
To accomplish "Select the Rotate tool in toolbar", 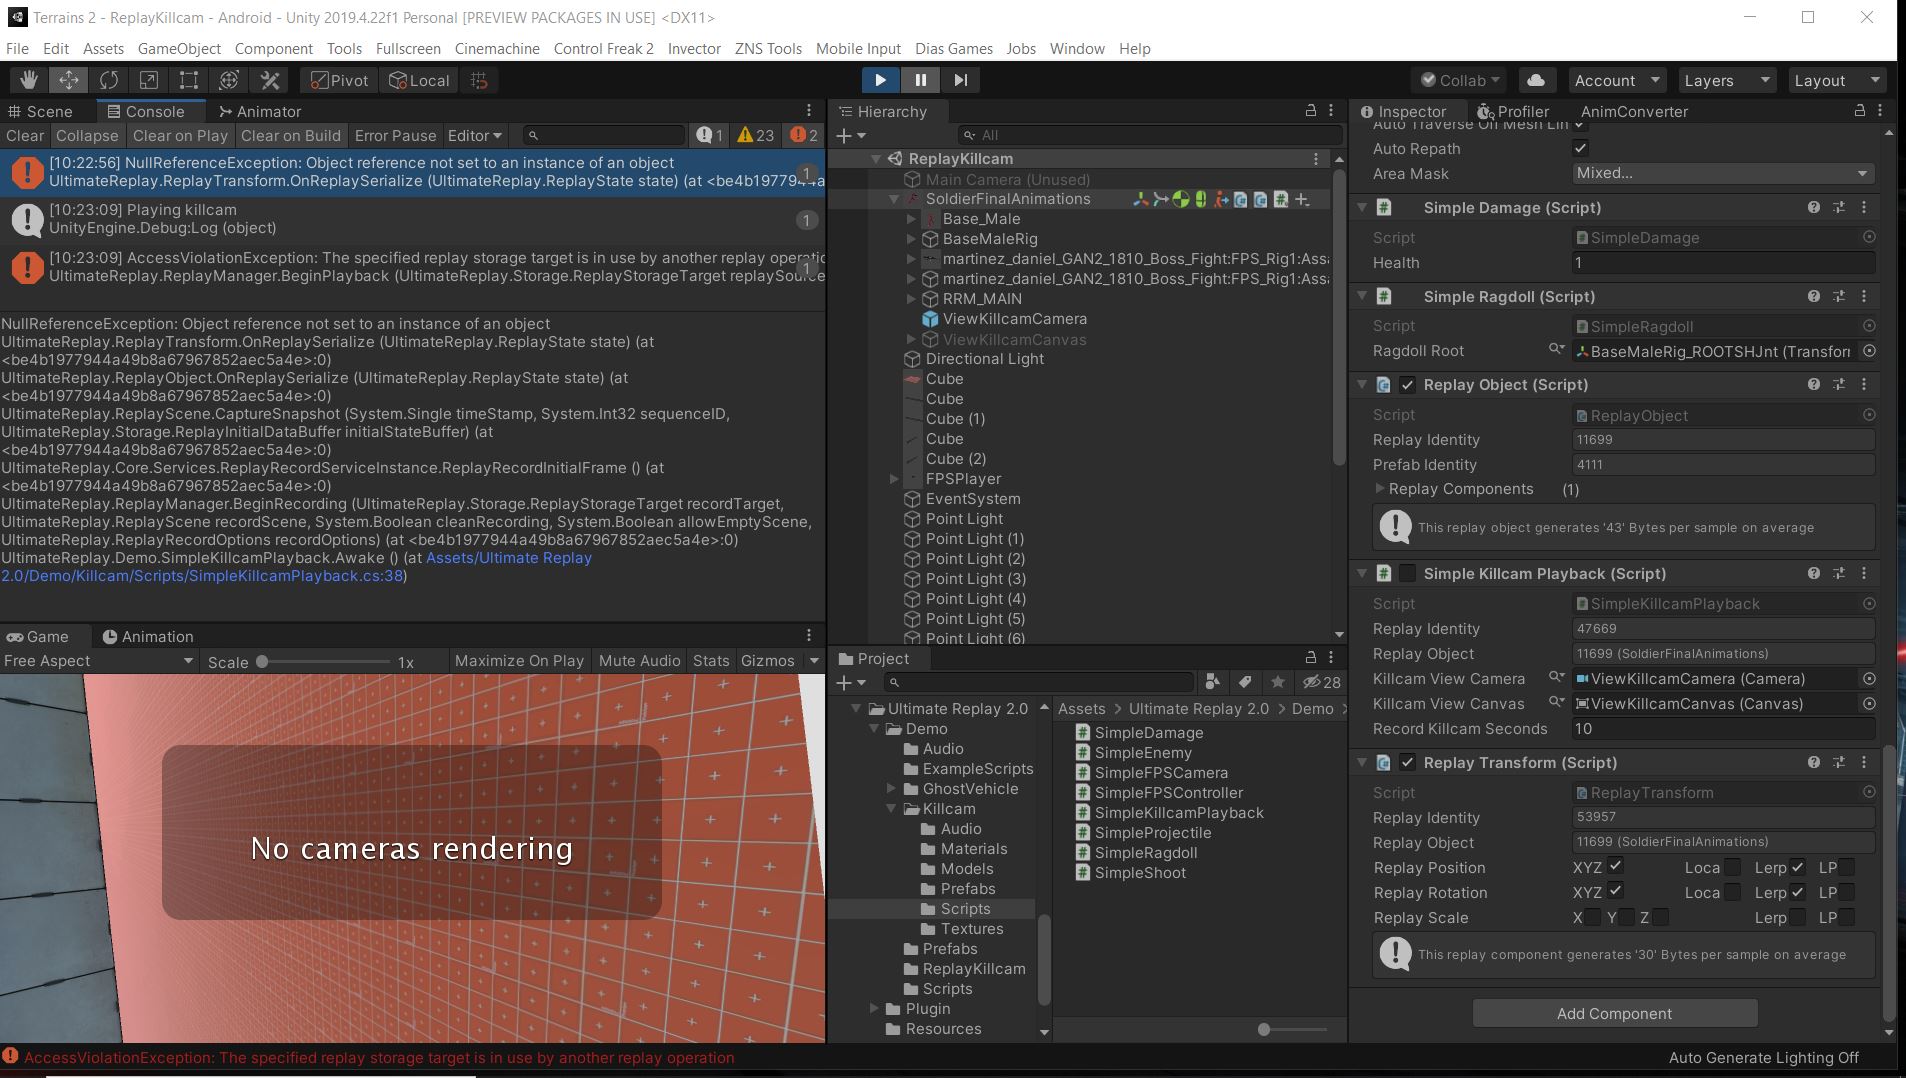I will 109,80.
